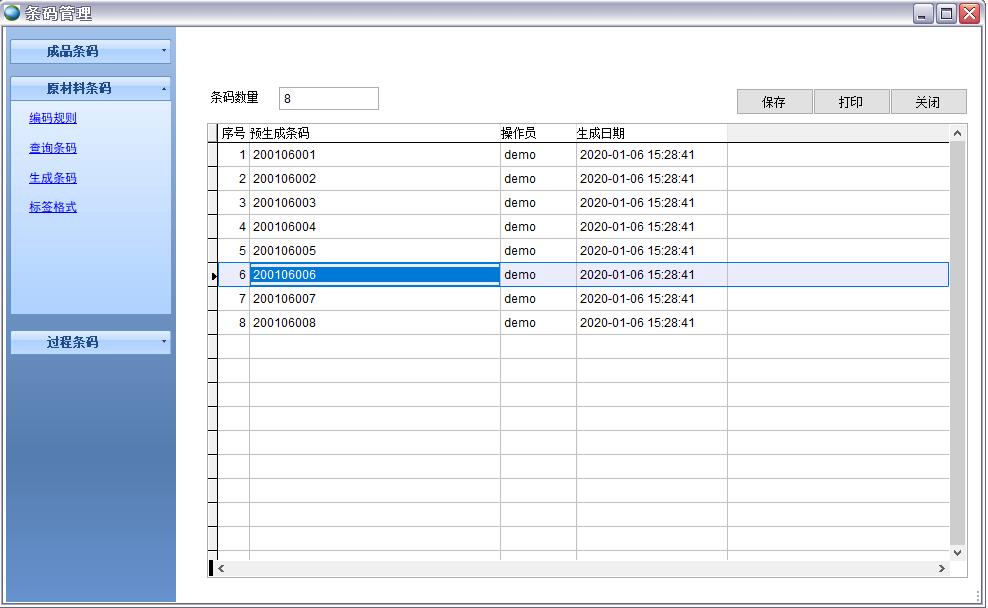Viewport: 988px width, 608px height.
Task: Click the vertical scrollbar down arrow
Action: pyautogui.click(x=957, y=552)
